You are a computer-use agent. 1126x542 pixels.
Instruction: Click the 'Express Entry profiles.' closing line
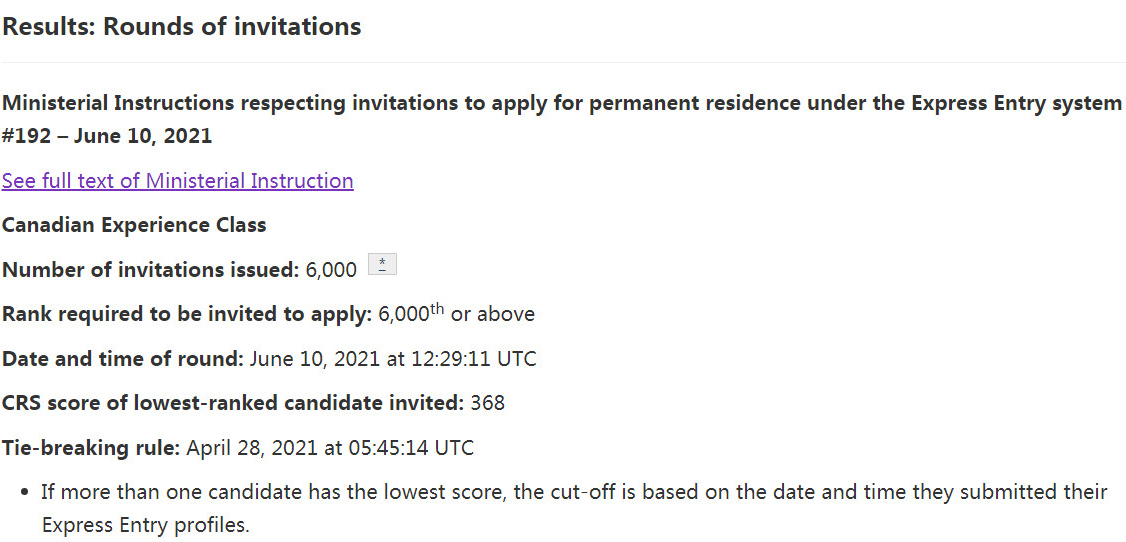[145, 525]
